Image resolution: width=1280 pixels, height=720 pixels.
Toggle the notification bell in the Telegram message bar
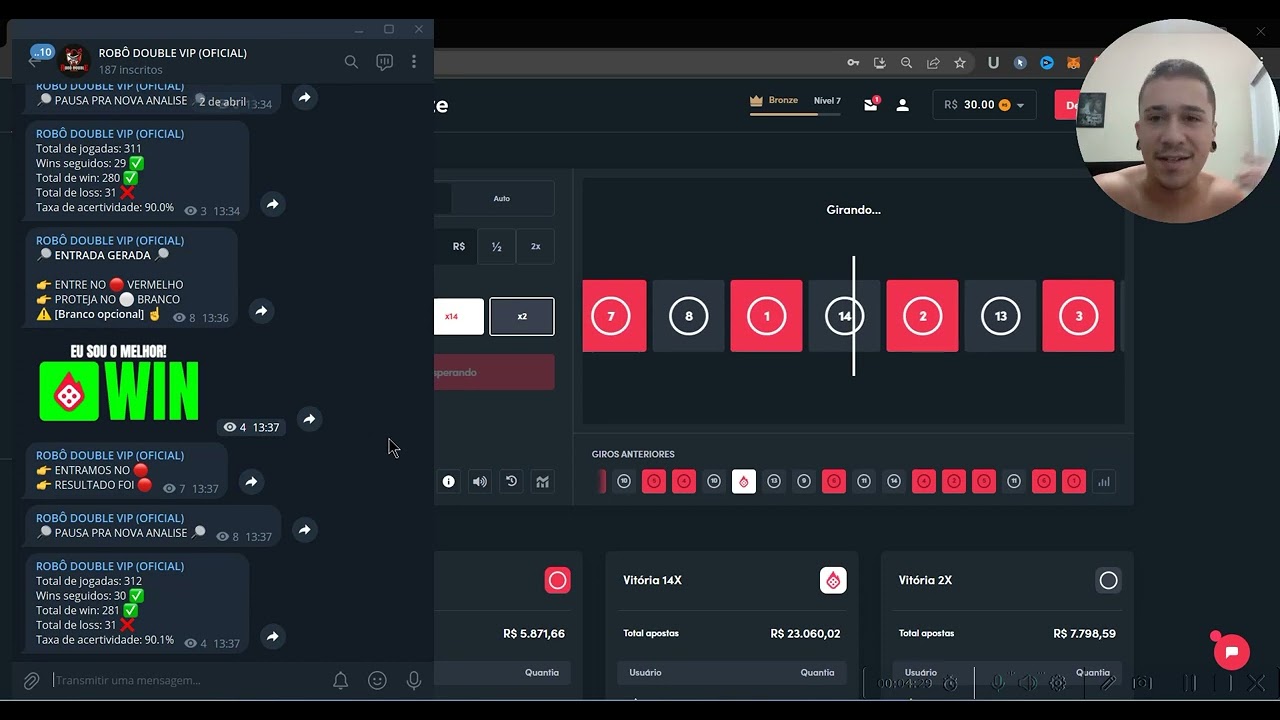[340, 681]
